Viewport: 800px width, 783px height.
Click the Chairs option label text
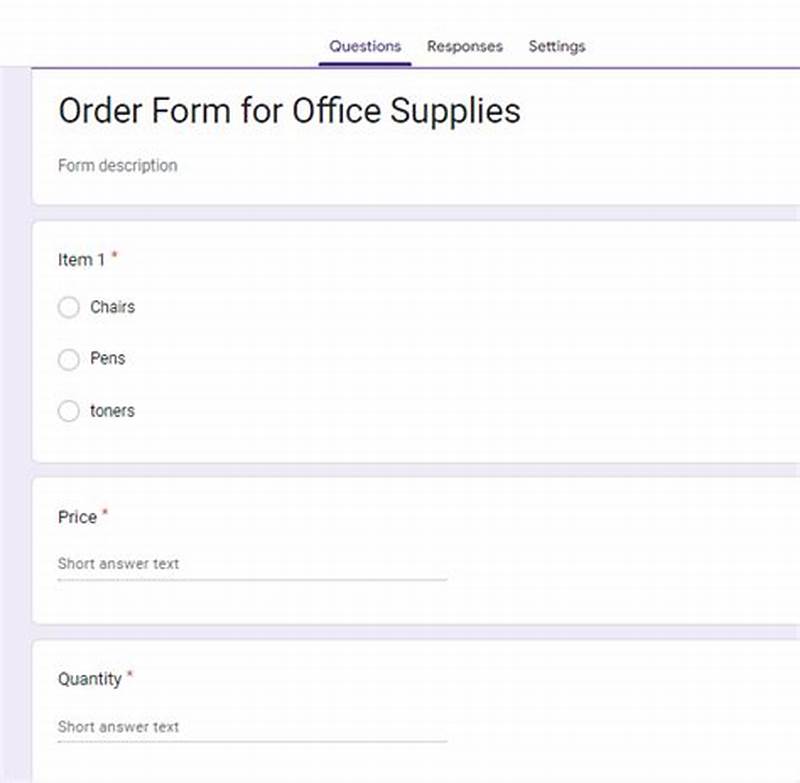[112, 307]
